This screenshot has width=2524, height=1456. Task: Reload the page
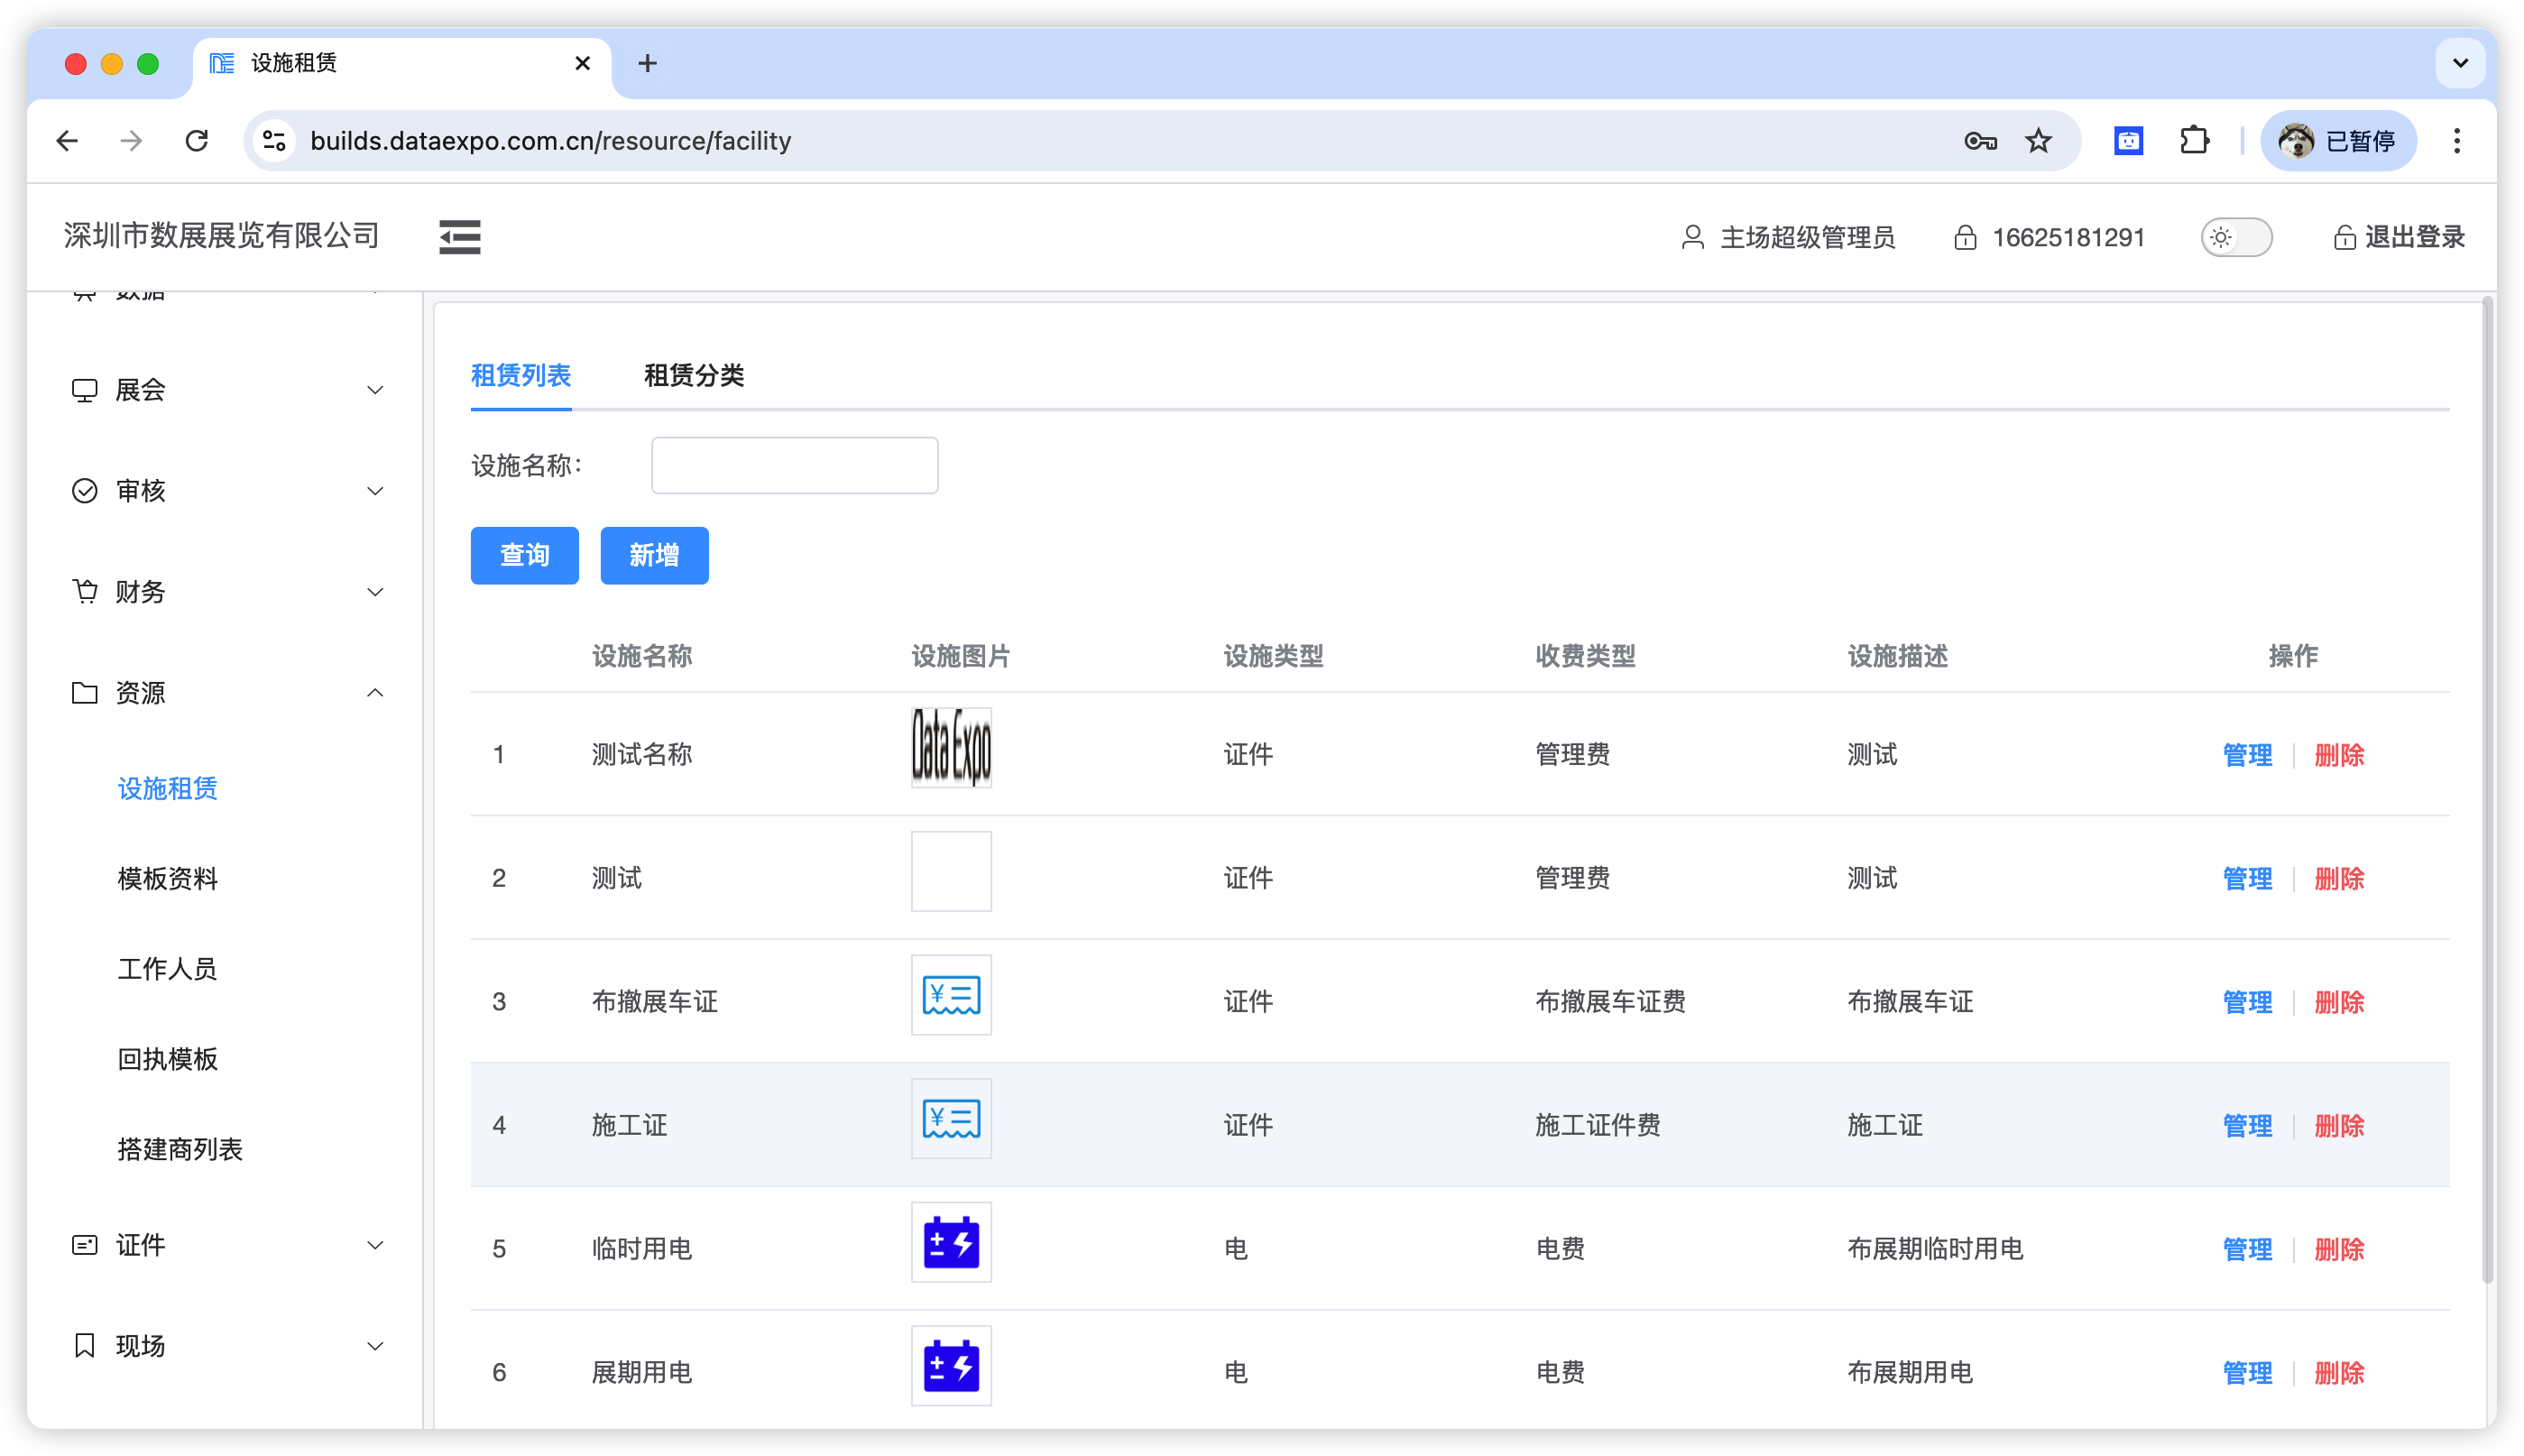tap(197, 141)
